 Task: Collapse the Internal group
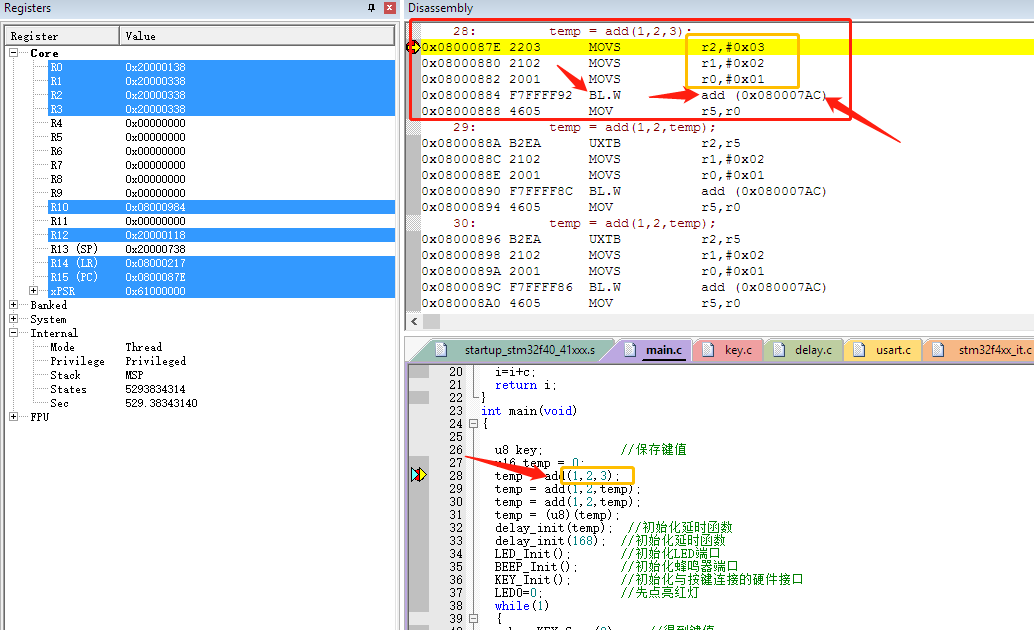(x=13, y=333)
